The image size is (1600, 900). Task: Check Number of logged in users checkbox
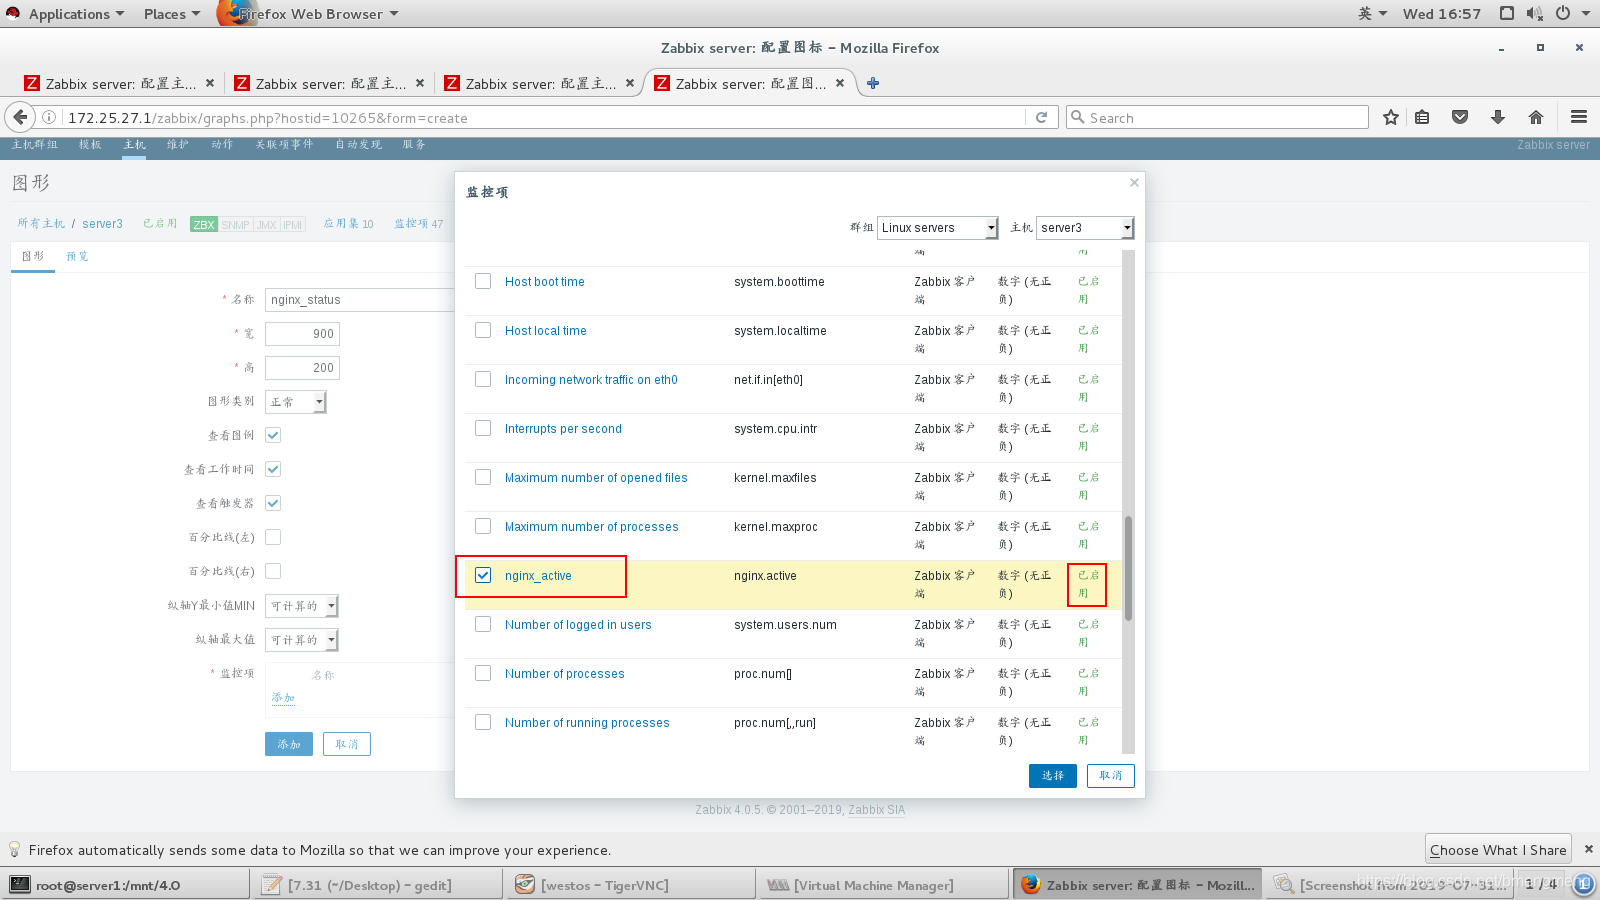coord(483,624)
